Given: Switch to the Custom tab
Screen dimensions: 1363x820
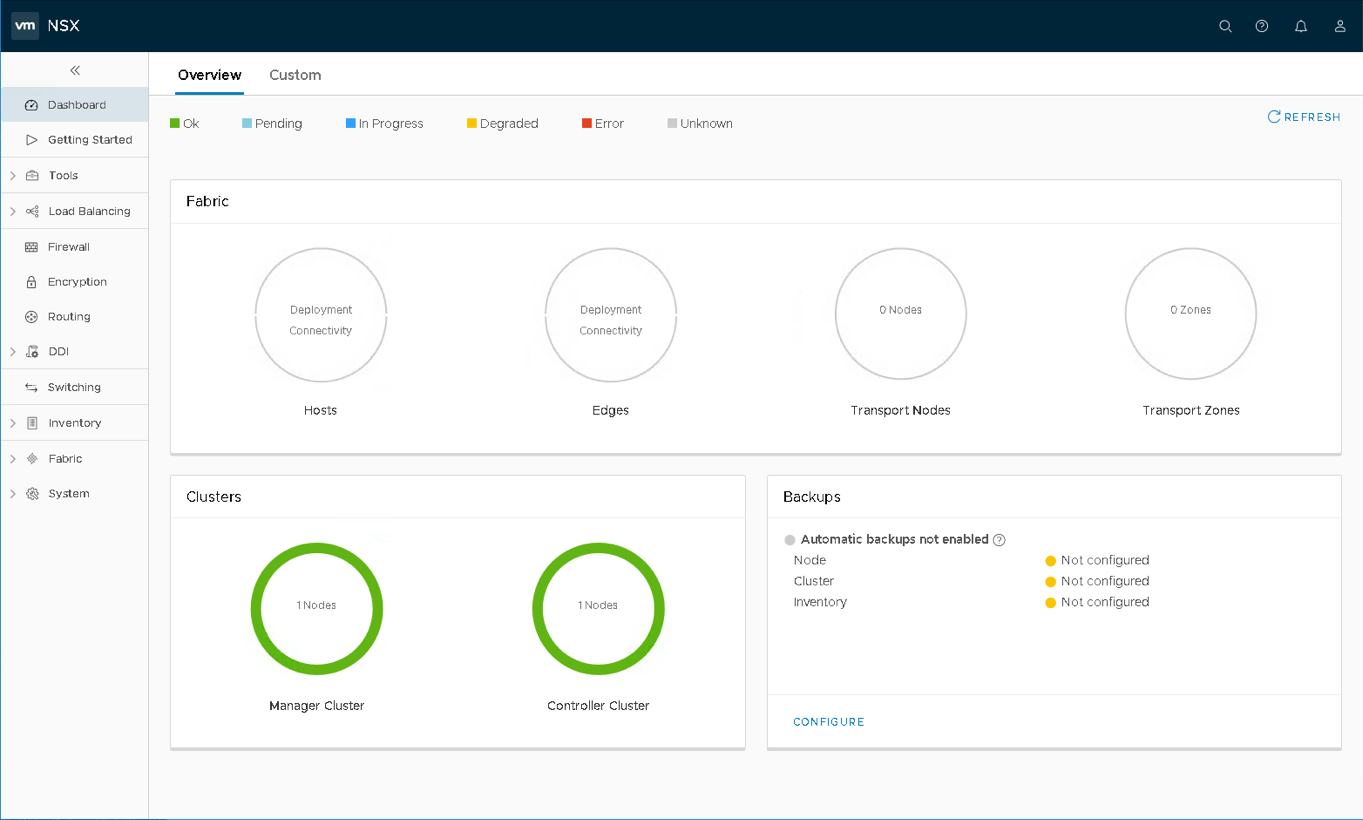Looking at the screenshot, I should click(x=295, y=75).
